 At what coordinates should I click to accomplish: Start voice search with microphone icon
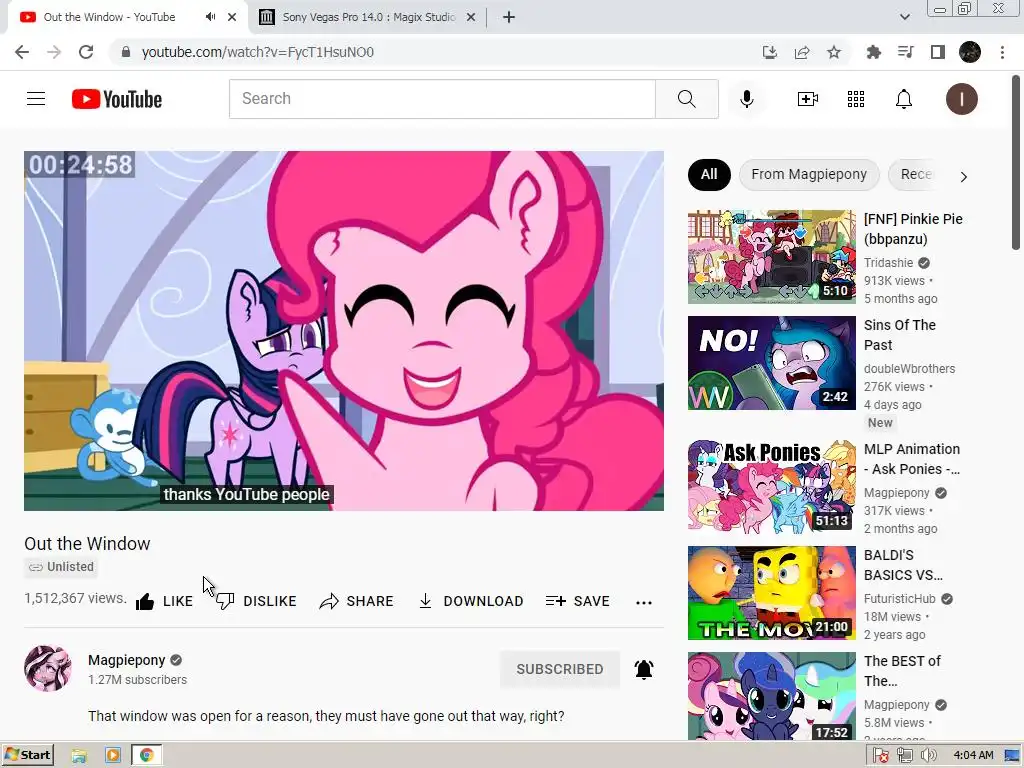tap(746, 99)
